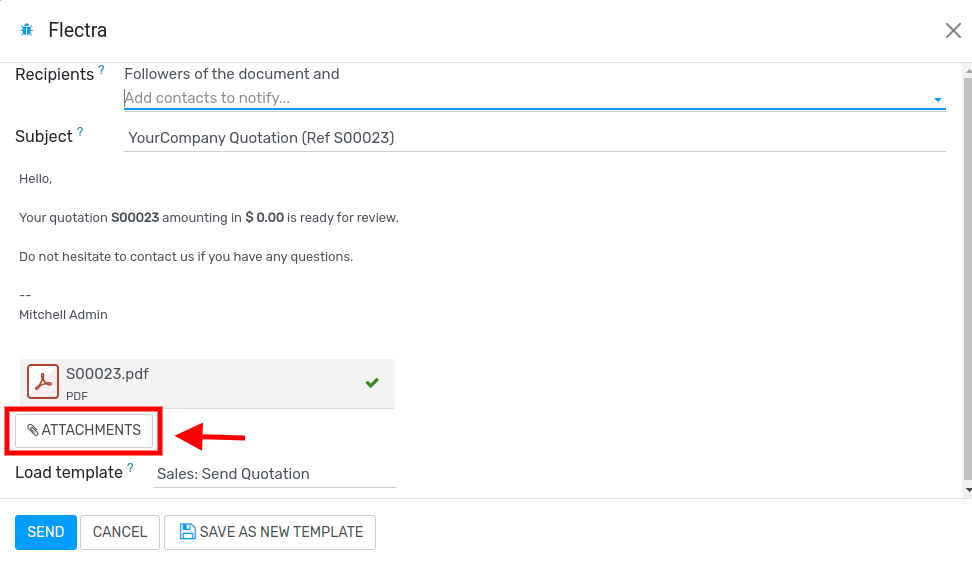Close the Flectra dialog with the X
Screen dimensions: 972x562
tap(953, 31)
